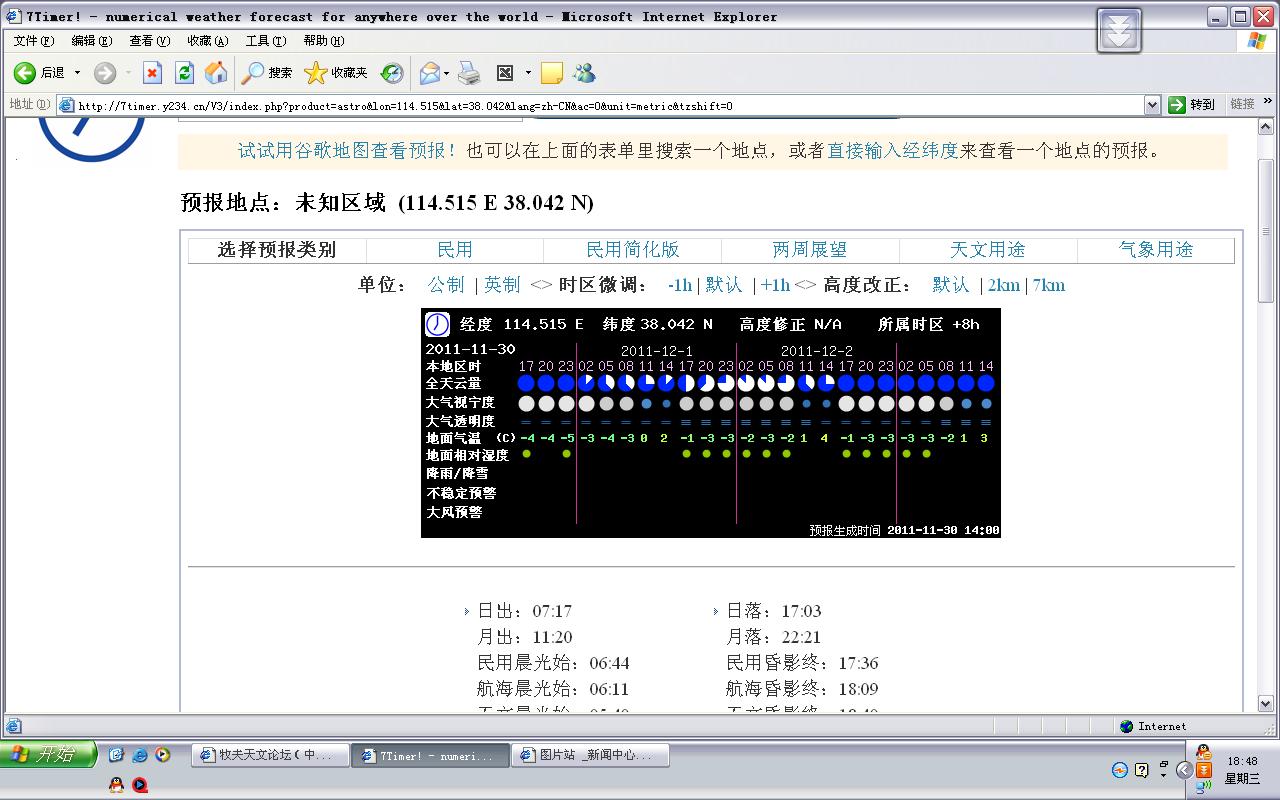Click the 开始 Start button

(49, 754)
